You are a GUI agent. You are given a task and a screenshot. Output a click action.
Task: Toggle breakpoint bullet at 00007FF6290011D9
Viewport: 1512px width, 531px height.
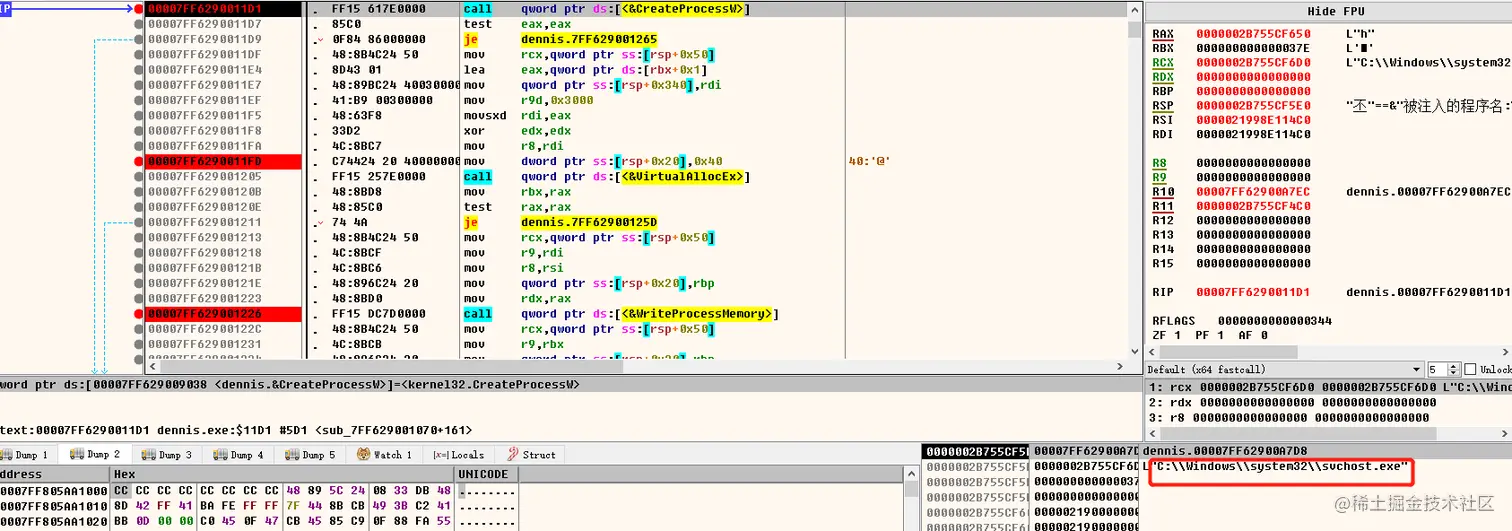coord(138,39)
